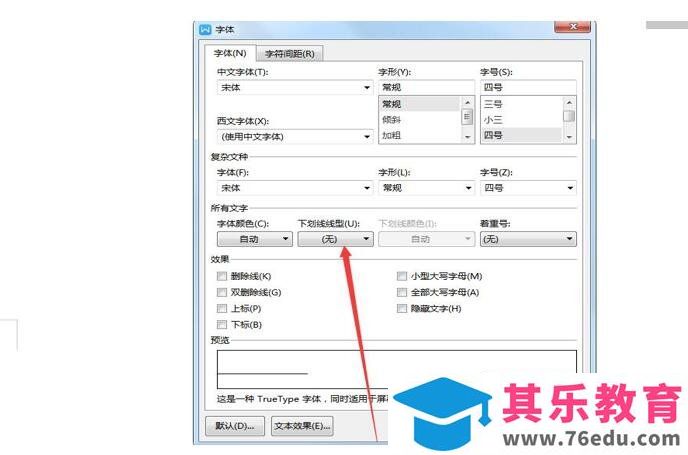Image resolution: width=688 pixels, height=455 pixels.
Task: Click the down arrow of the 字形 list scrollbar
Action: tap(467, 137)
